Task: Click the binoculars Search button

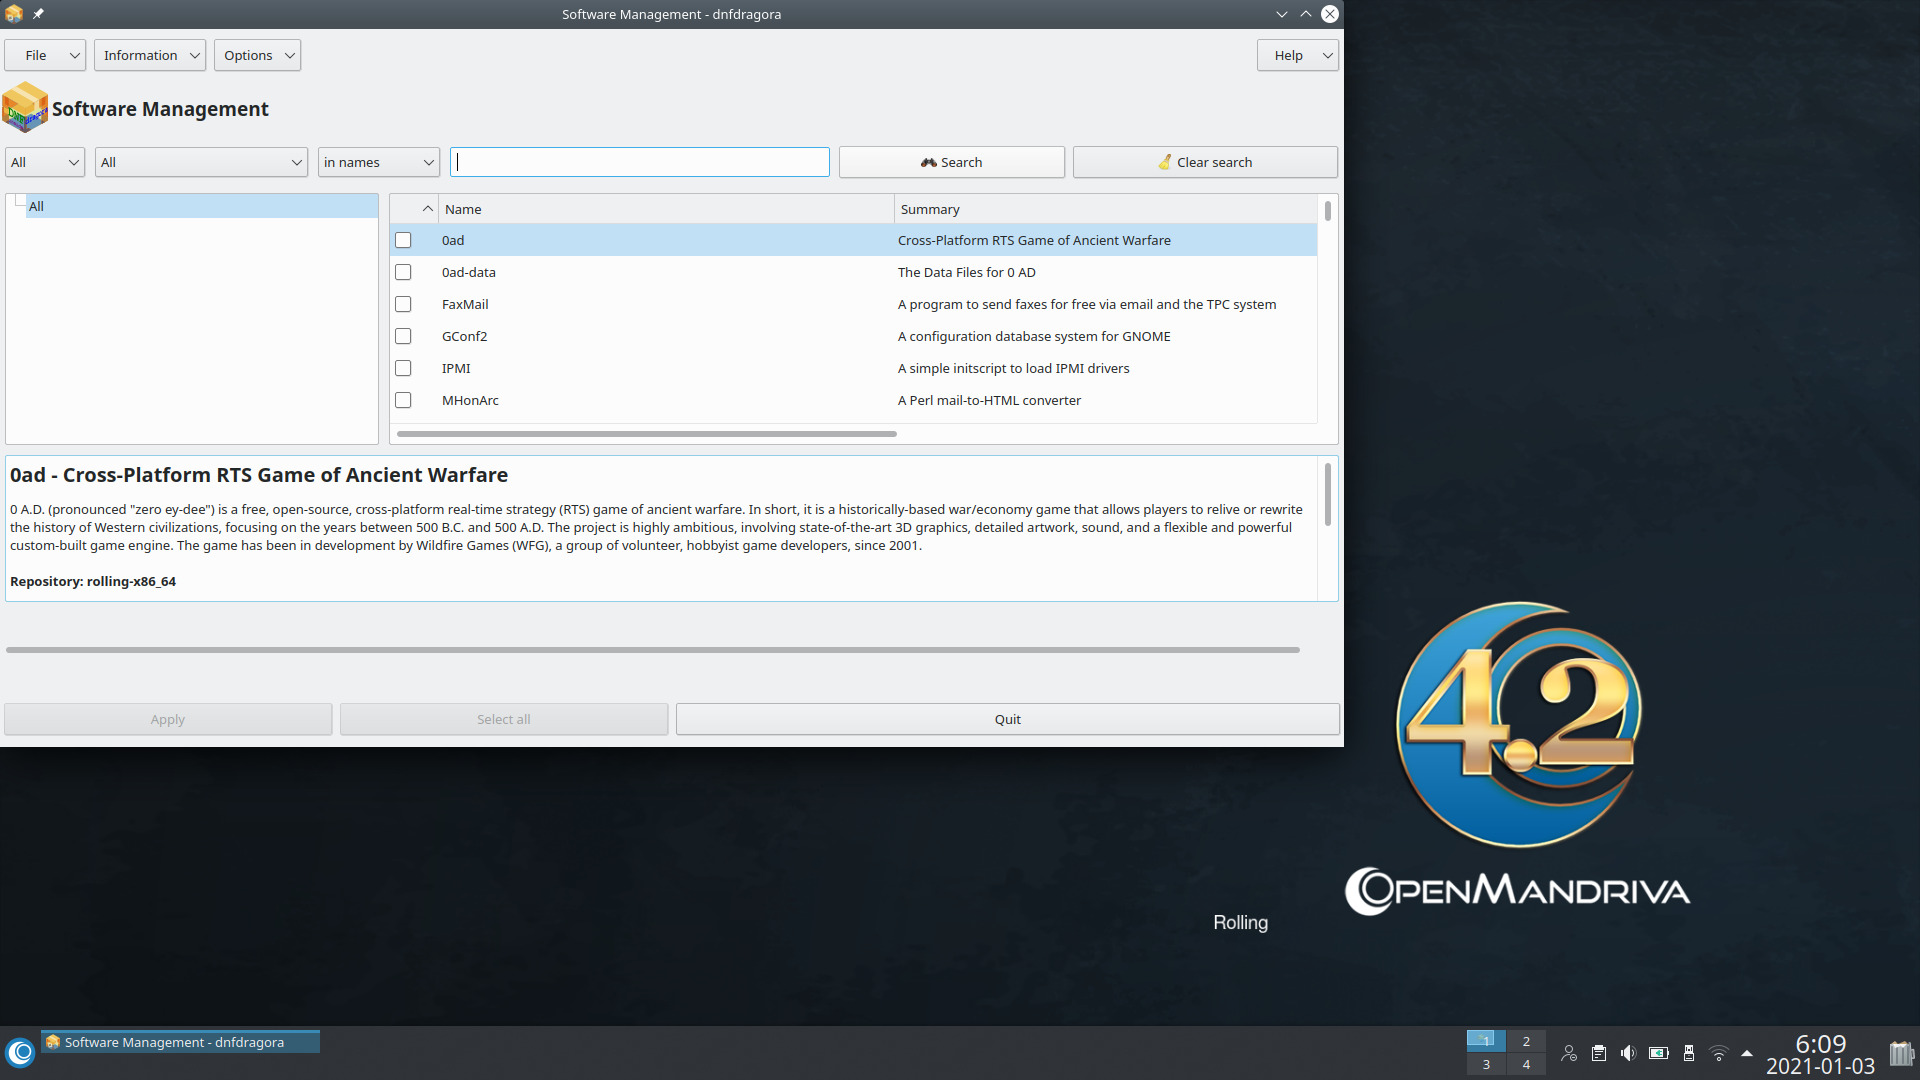Action: pos(951,162)
